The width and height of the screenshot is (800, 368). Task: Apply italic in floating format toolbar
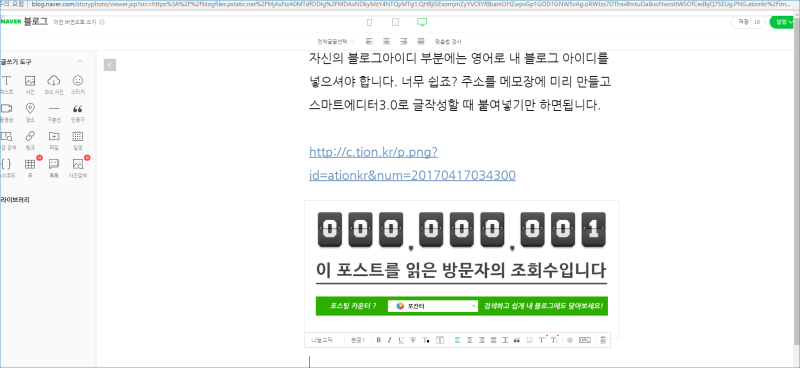point(389,340)
